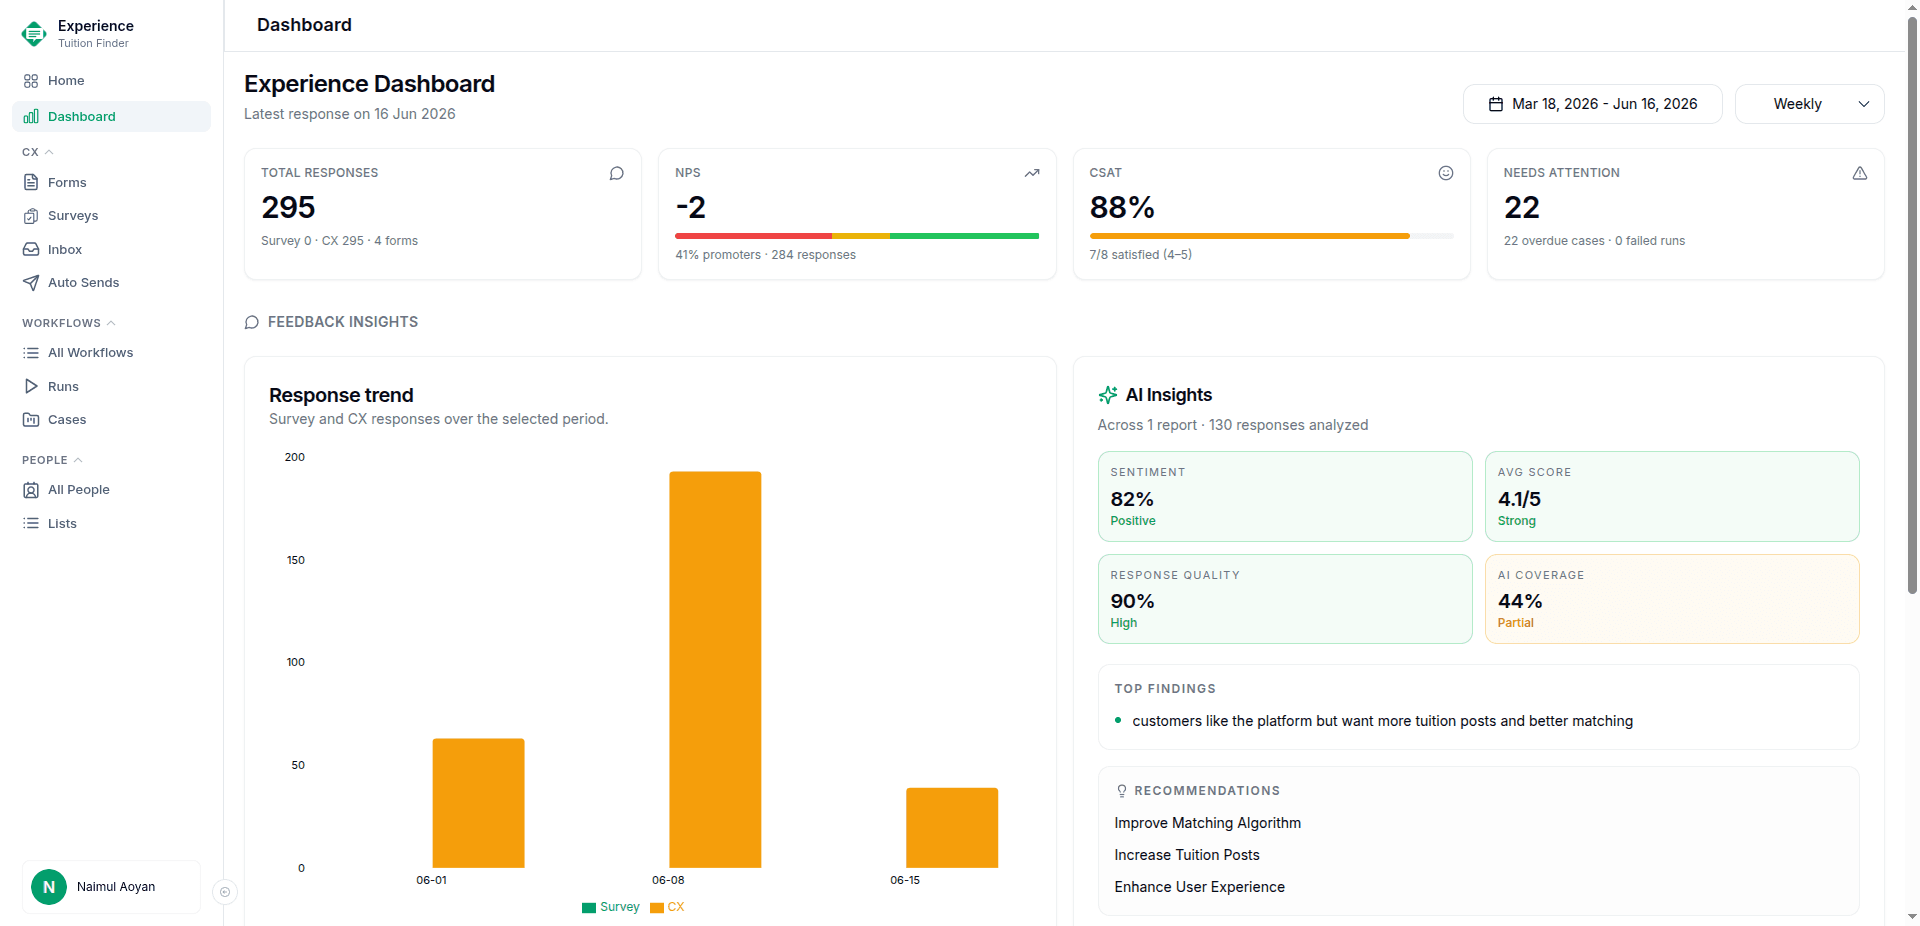Click the Avg Score 4.1/5 card
This screenshot has width=1920, height=926.
tap(1672, 497)
